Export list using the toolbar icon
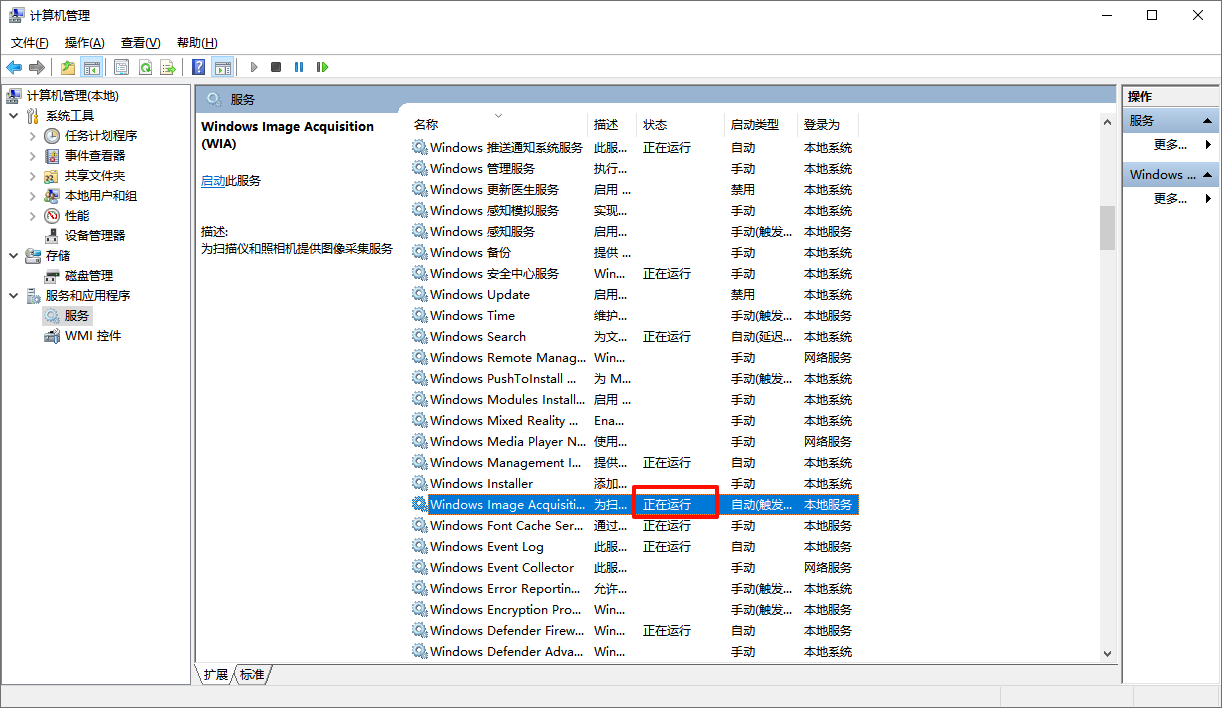The image size is (1222, 708). [x=168, y=67]
